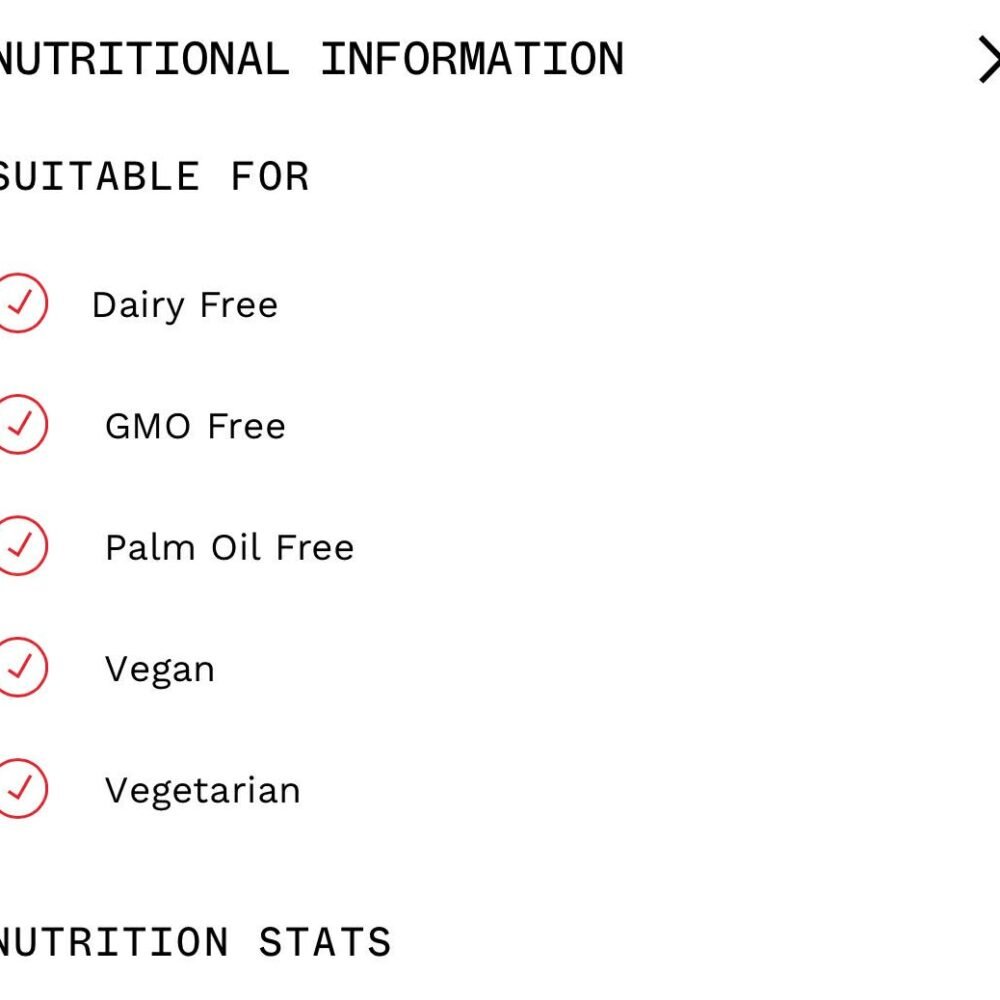Viewport: 1000px width, 1000px height.
Task: Select the red circled check beside Vegan
Action: [18, 668]
